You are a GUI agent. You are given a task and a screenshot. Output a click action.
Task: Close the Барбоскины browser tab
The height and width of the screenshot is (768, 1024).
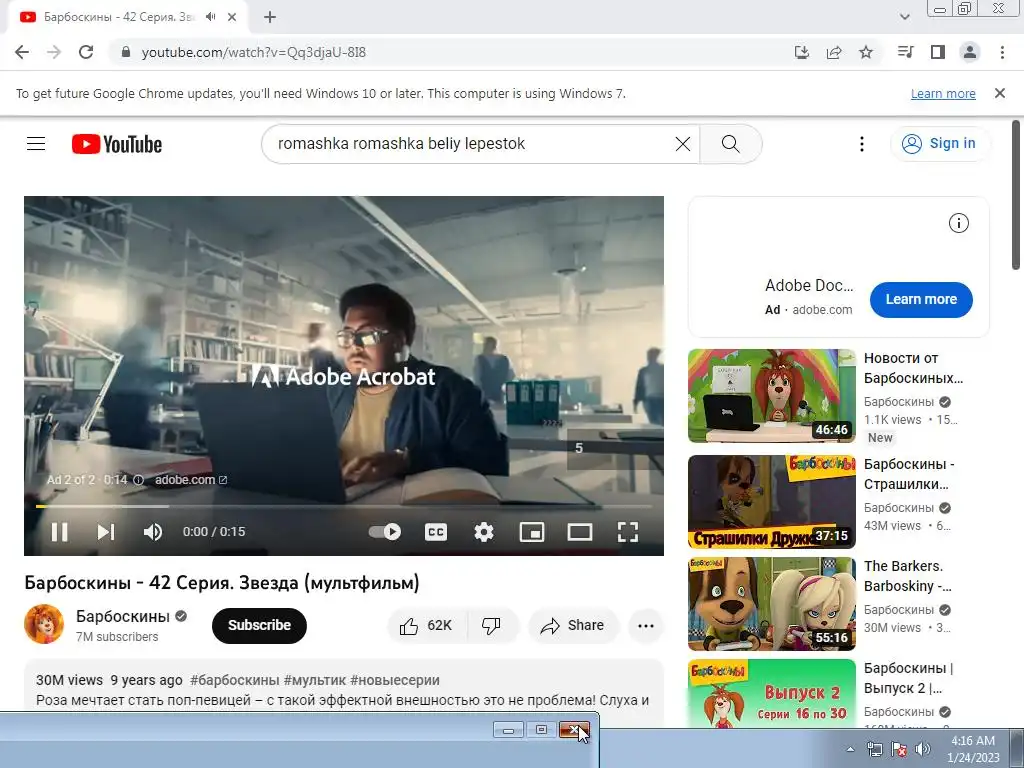tap(232, 17)
